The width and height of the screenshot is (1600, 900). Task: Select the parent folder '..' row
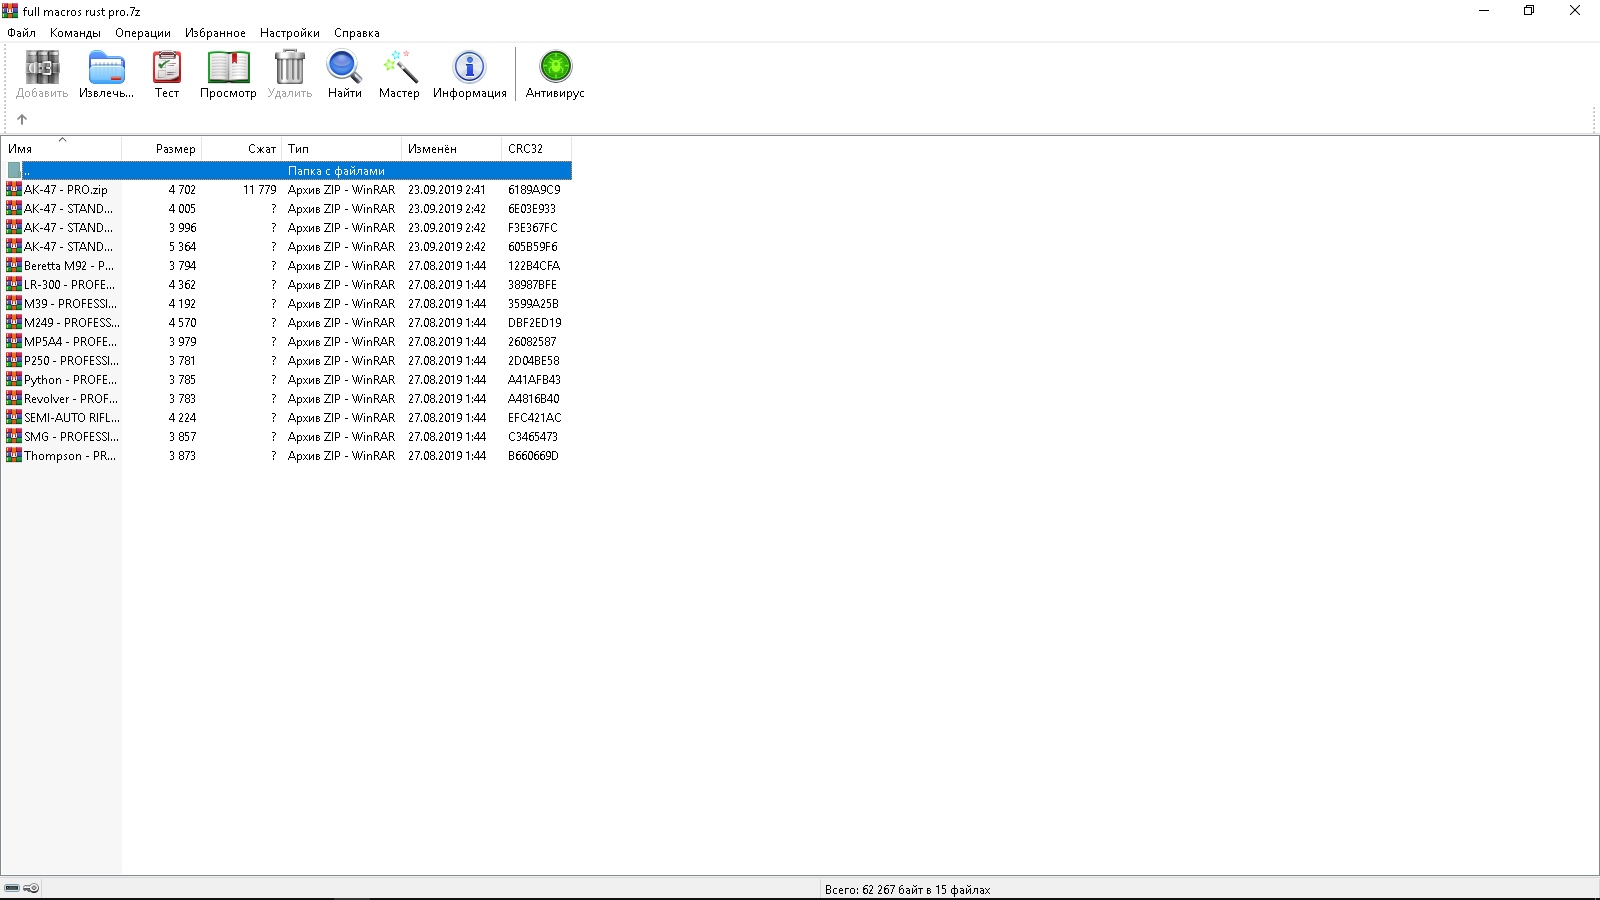(x=287, y=170)
